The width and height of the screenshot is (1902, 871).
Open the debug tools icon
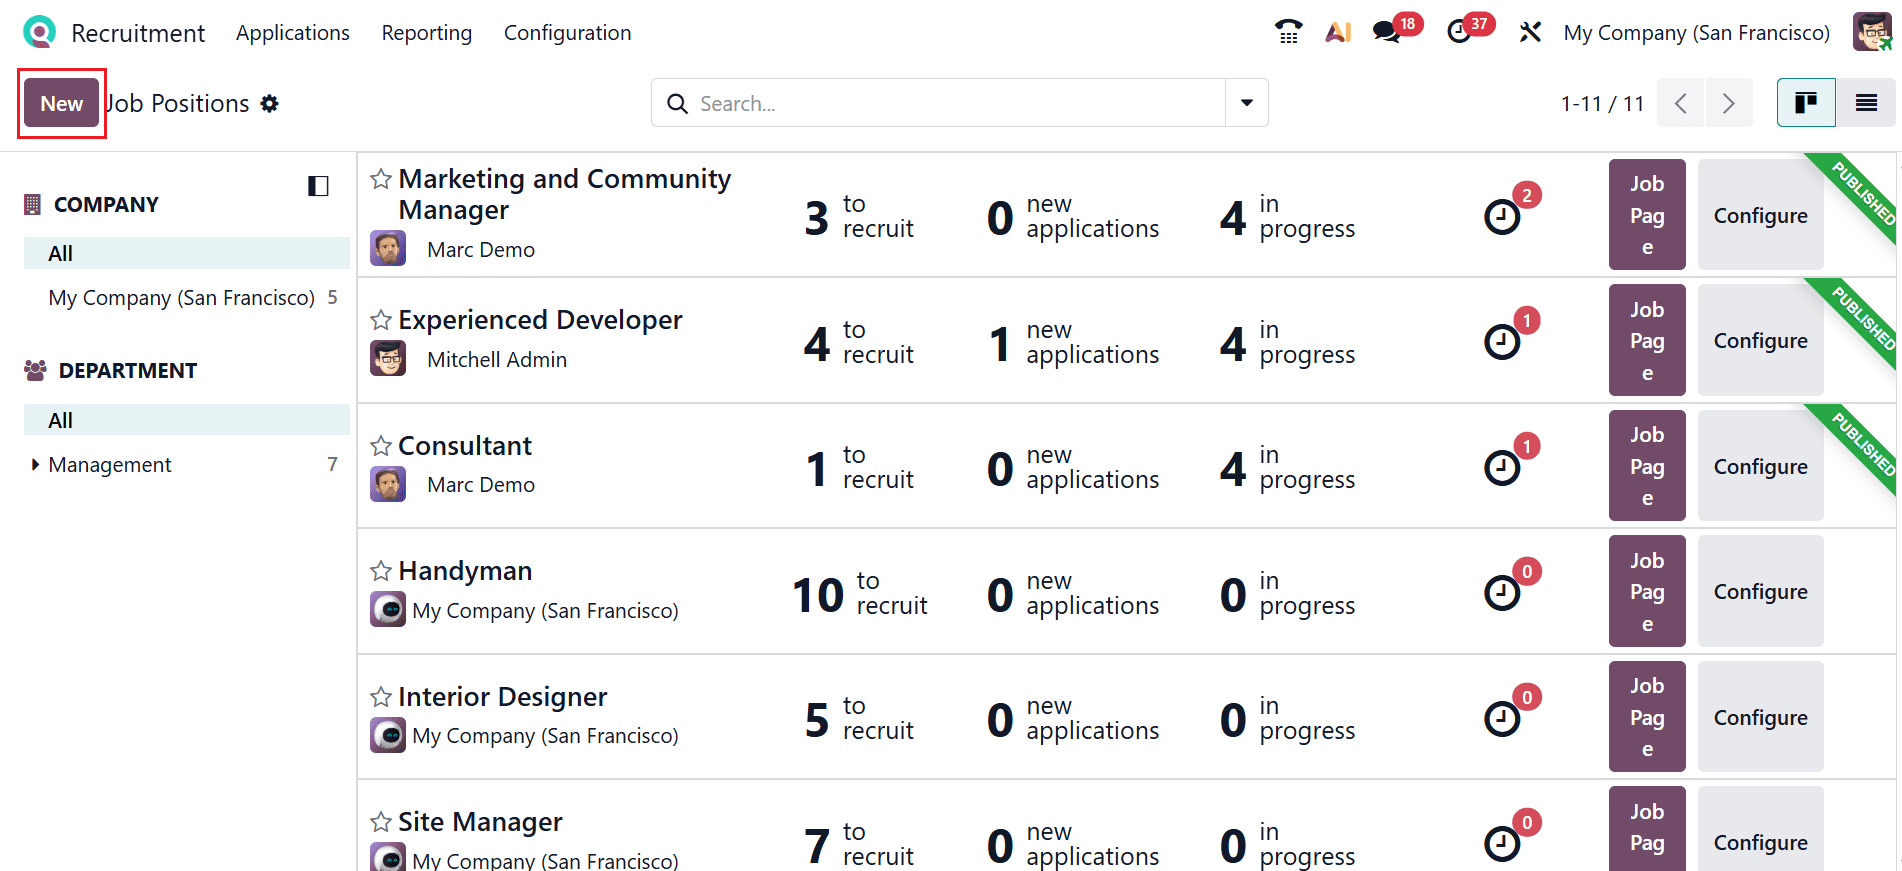tap(1530, 33)
